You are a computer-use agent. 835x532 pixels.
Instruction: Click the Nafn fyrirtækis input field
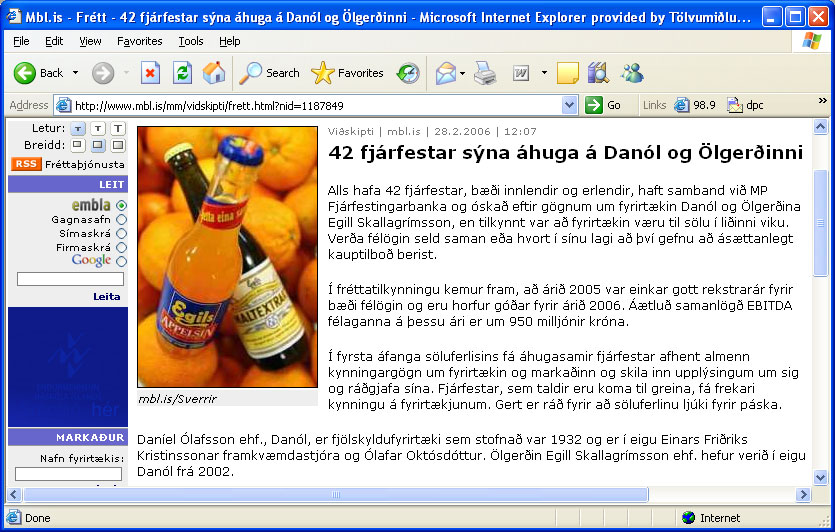pyautogui.click(x=68, y=474)
